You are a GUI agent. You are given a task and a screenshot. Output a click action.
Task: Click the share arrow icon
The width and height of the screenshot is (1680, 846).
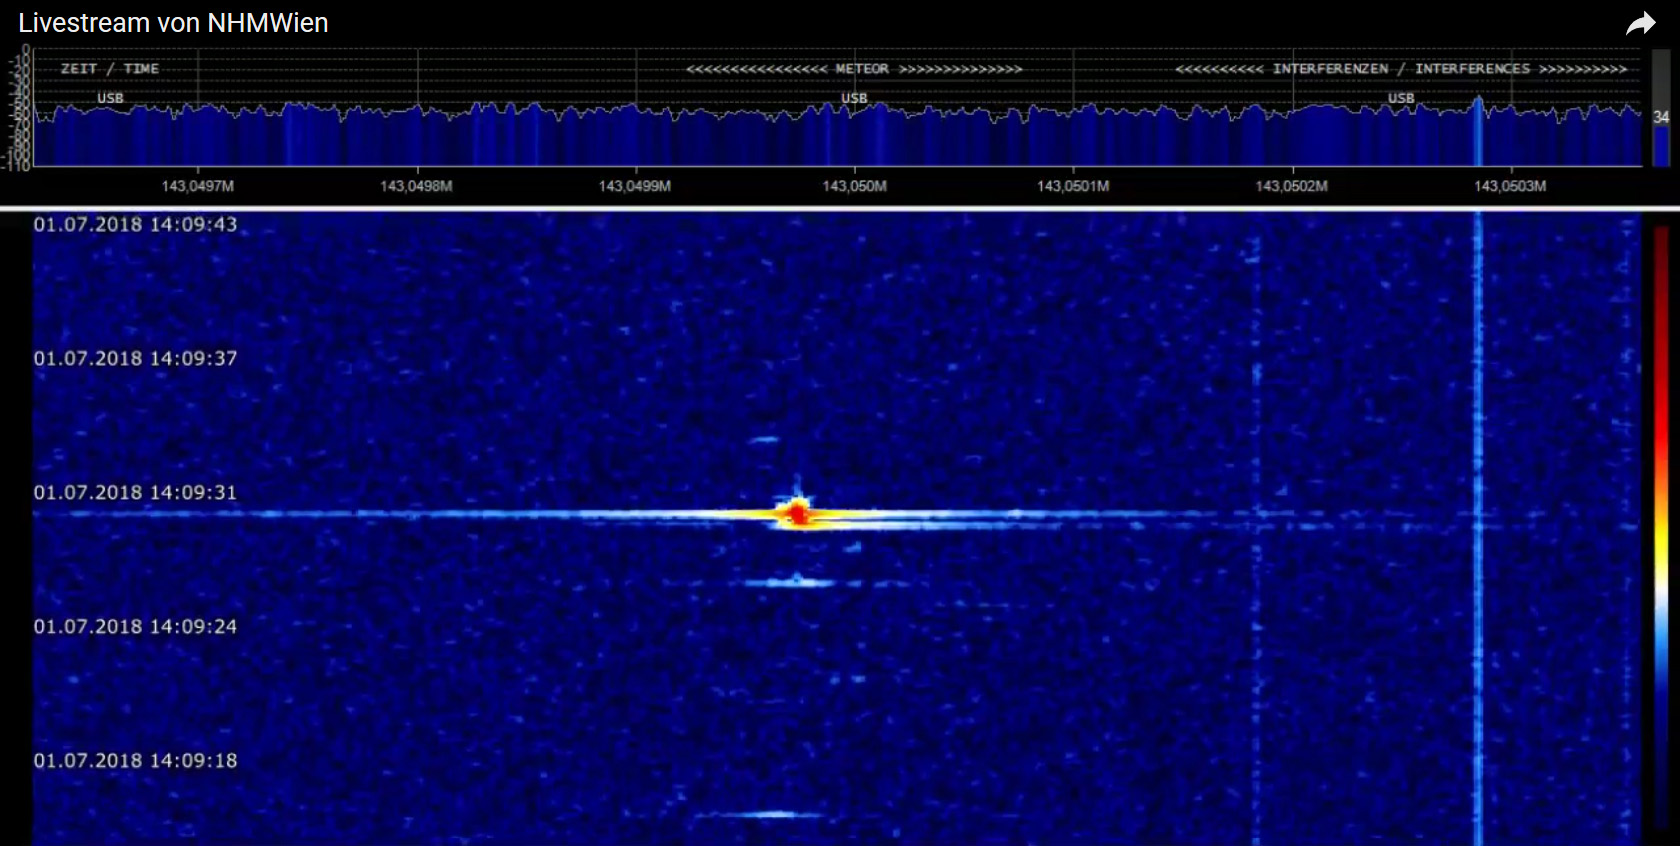pyautogui.click(x=1640, y=24)
